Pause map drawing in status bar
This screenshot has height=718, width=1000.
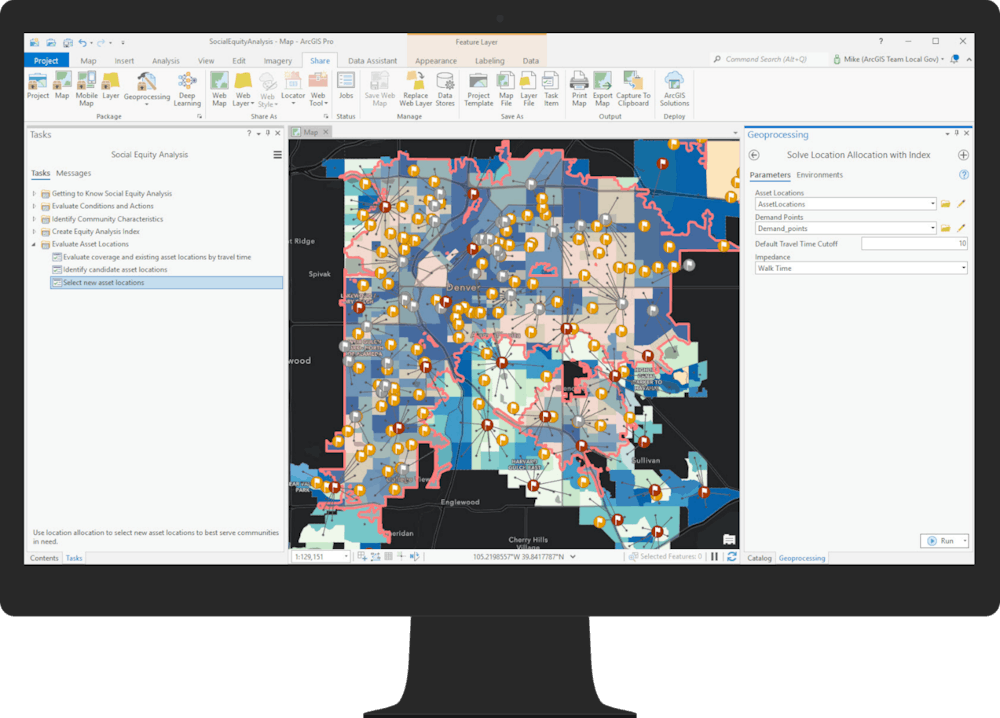pyautogui.click(x=714, y=557)
